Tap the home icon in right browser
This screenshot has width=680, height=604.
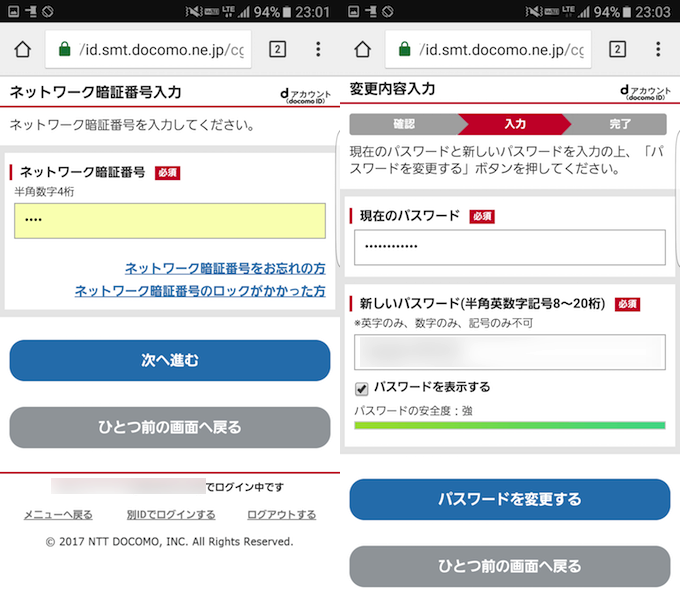coord(362,50)
